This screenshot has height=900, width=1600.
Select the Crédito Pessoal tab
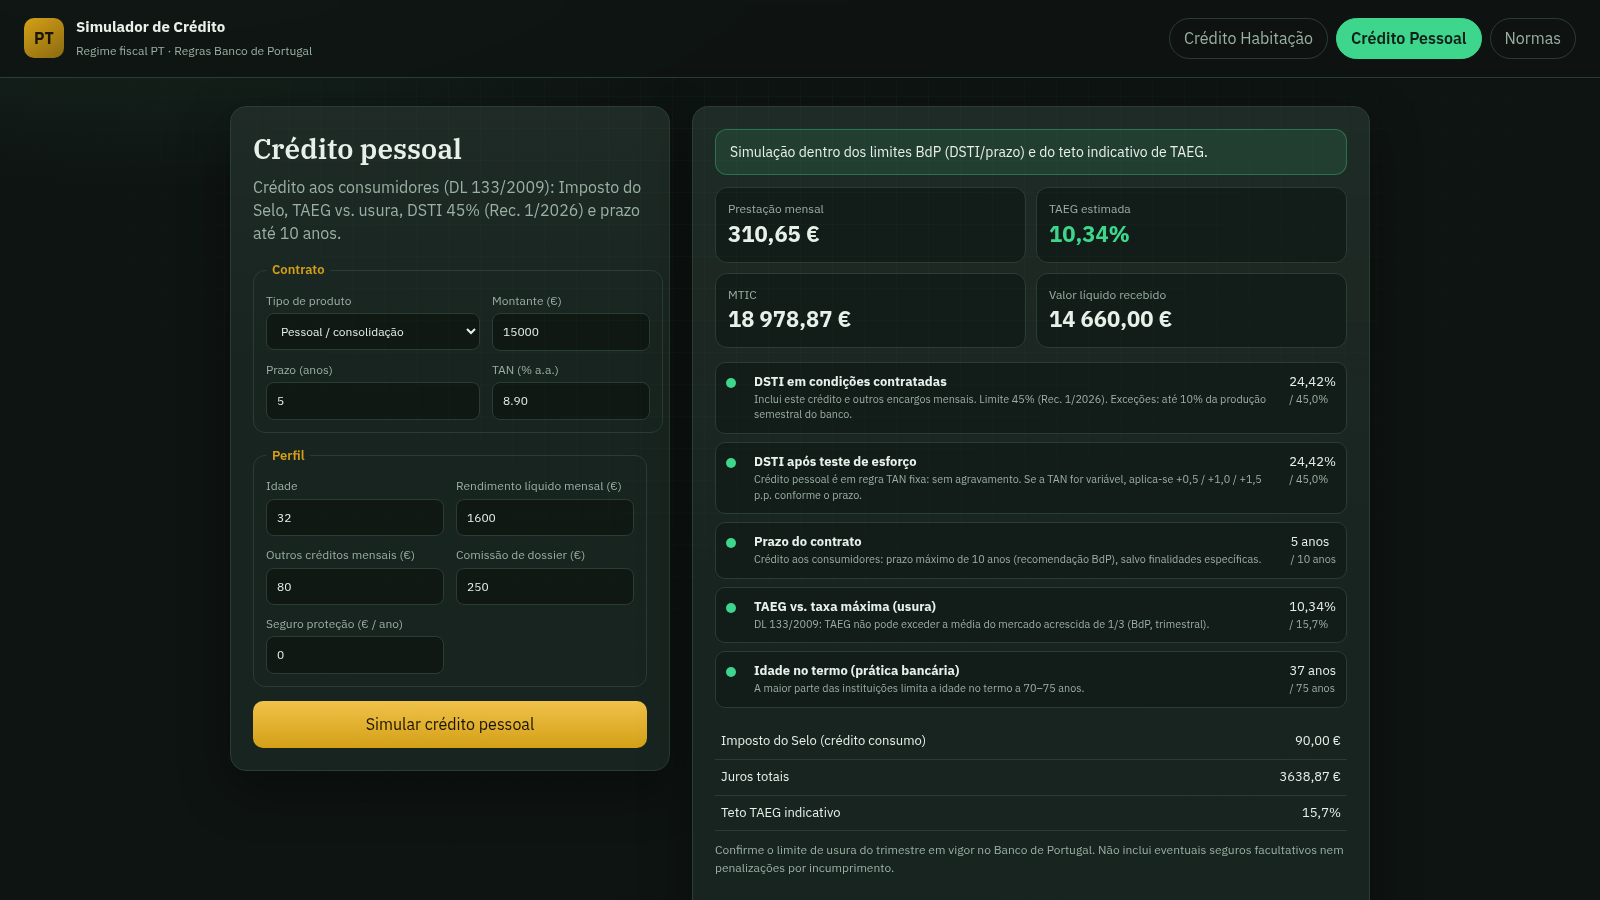pyautogui.click(x=1408, y=38)
